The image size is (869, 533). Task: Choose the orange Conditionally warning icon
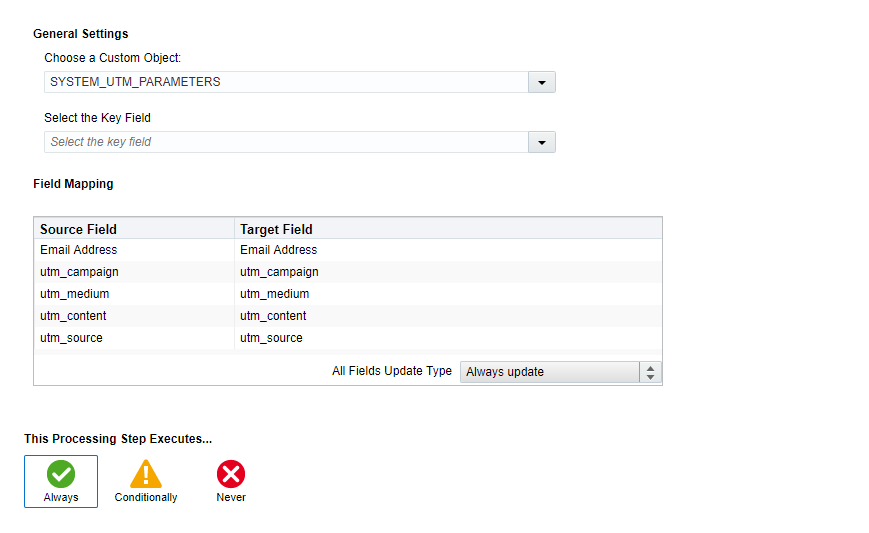pyautogui.click(x=146, y=474)
